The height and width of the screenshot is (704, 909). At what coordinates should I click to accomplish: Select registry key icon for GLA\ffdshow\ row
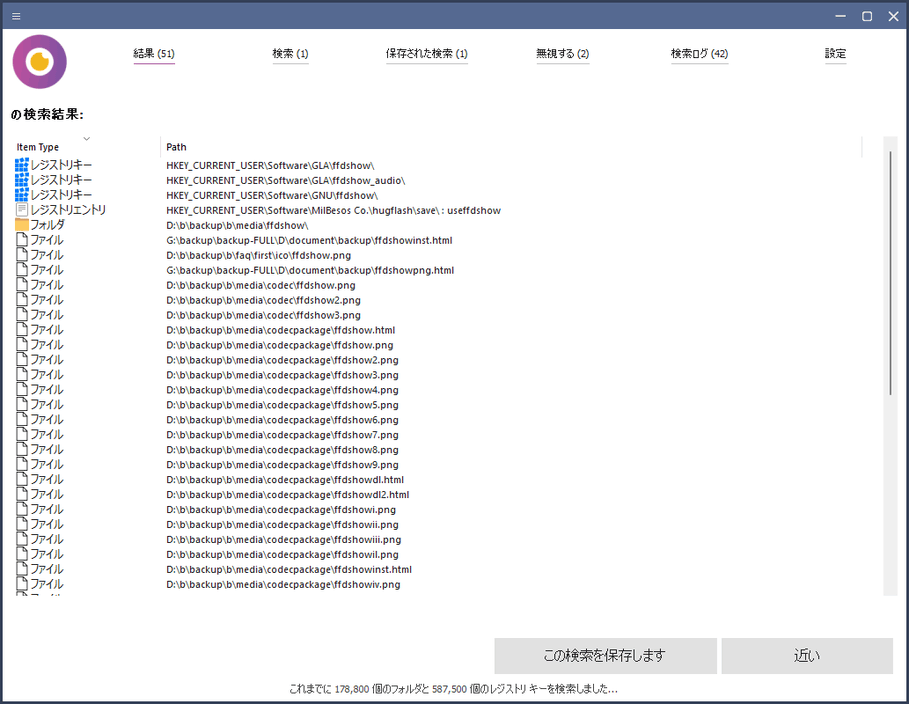pyautogui.click(x=21, y=165)
